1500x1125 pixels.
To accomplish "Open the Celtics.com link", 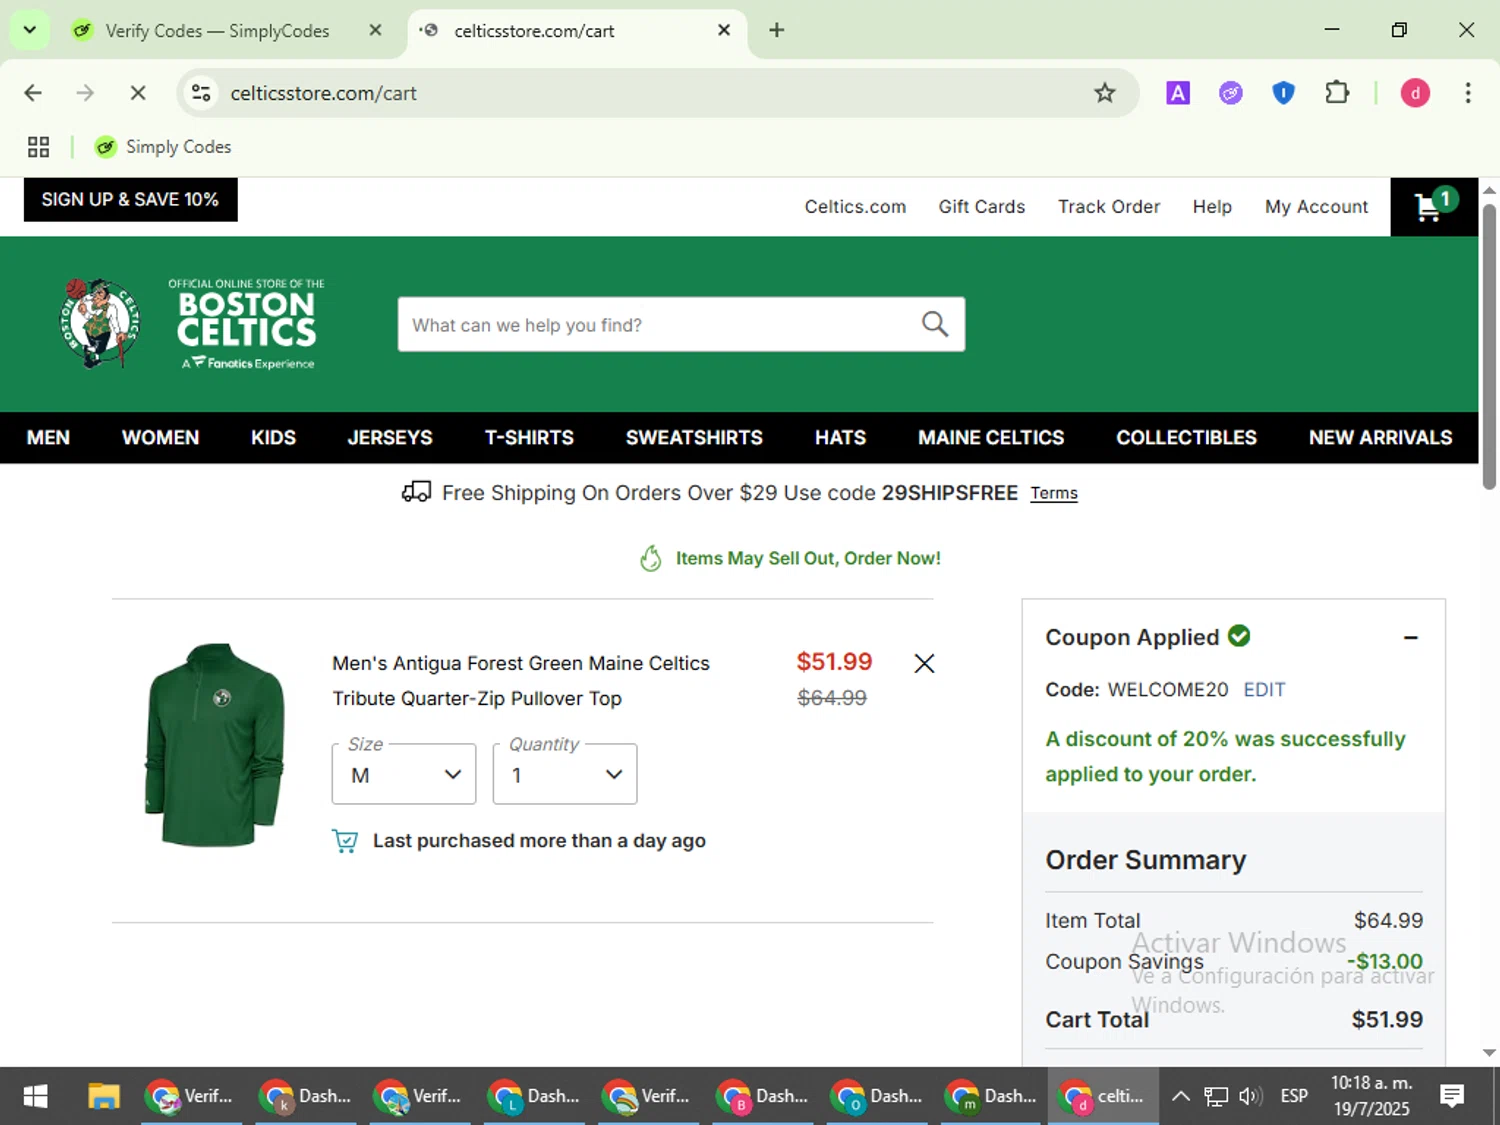I will (x=855, y=207).
